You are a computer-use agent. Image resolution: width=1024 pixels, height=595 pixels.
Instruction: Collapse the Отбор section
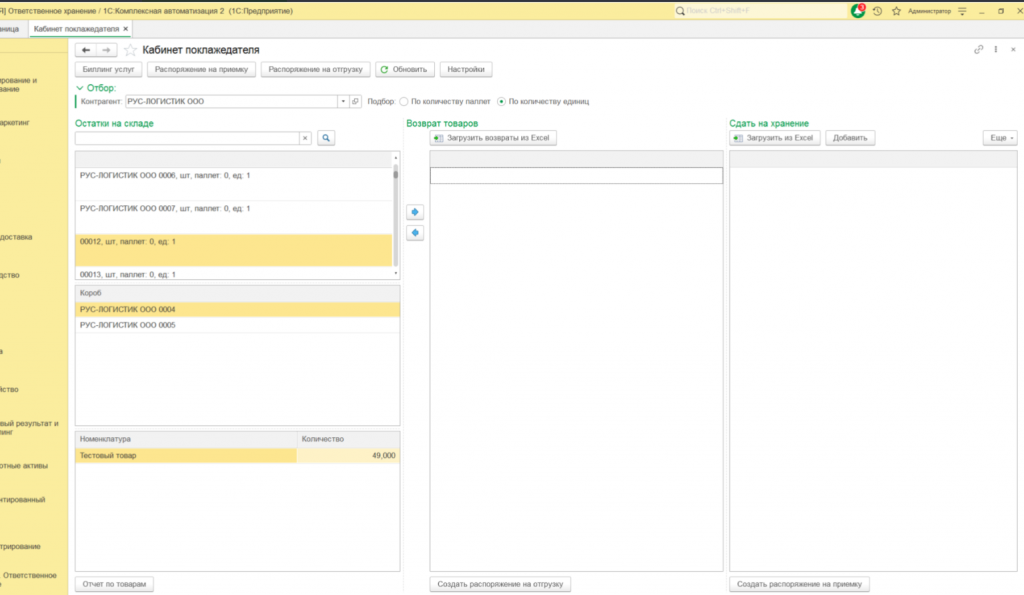tap(79, 88)
